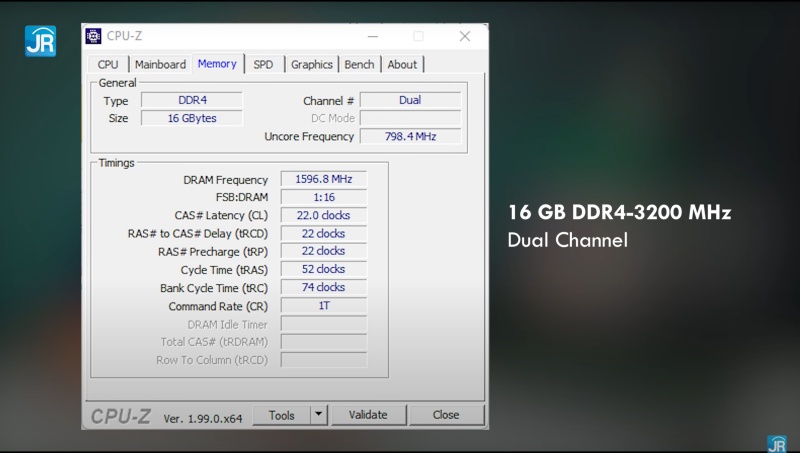Click the RAS# Precharge (tRP) label

coord(213,252)
